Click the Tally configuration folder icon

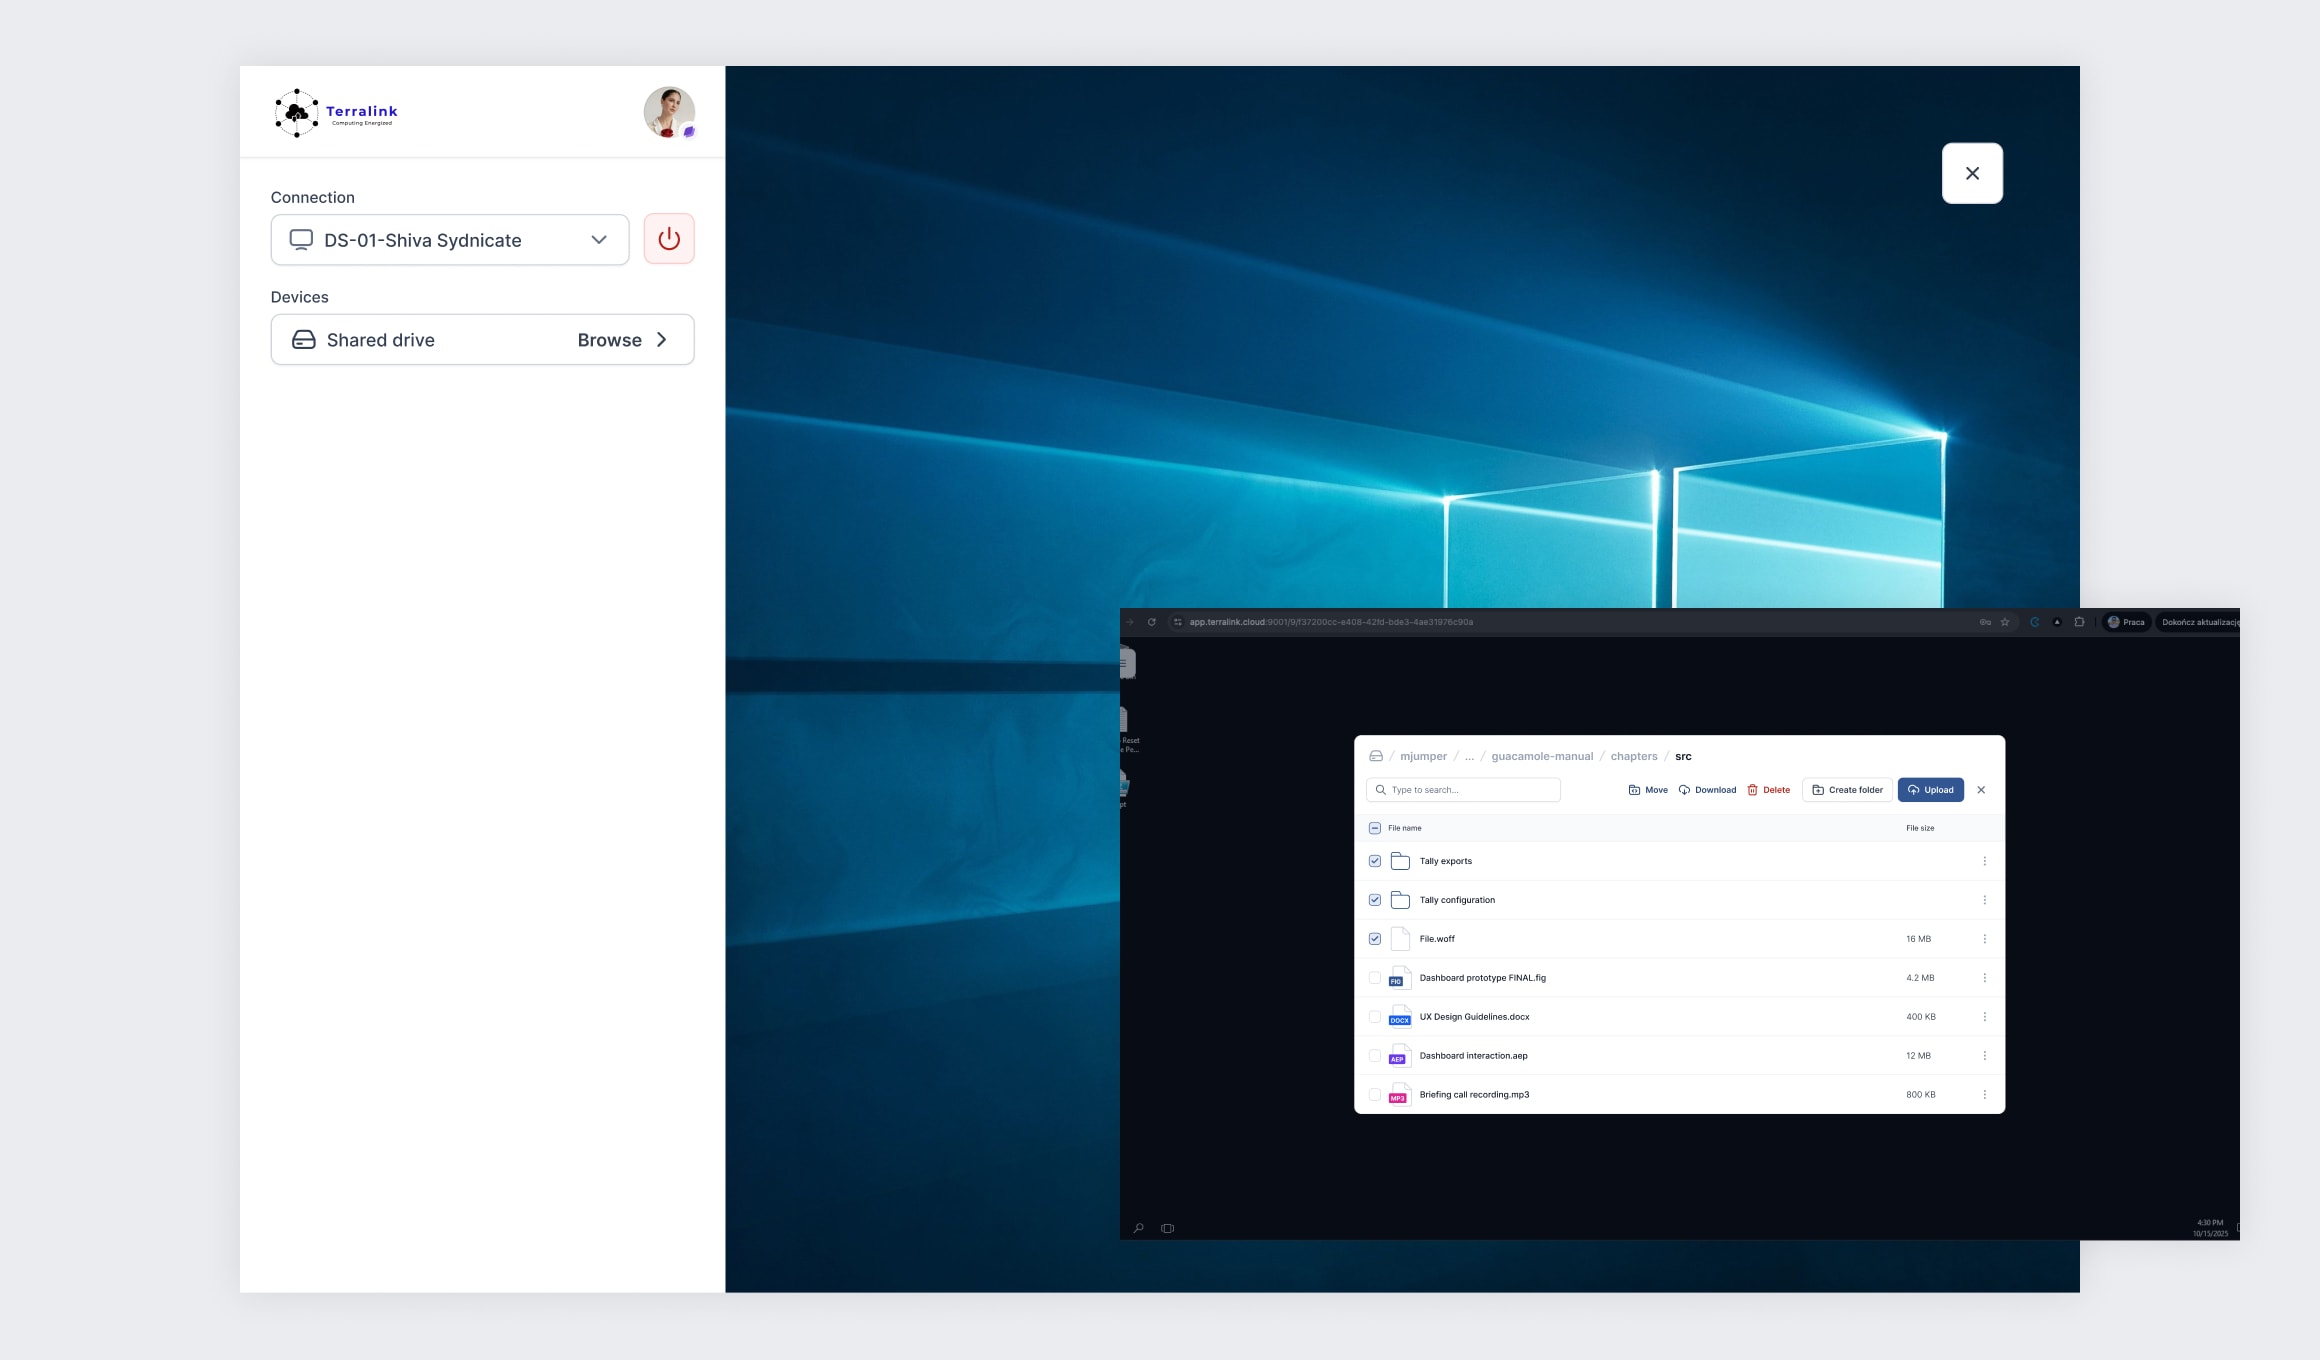(1400, 900)
